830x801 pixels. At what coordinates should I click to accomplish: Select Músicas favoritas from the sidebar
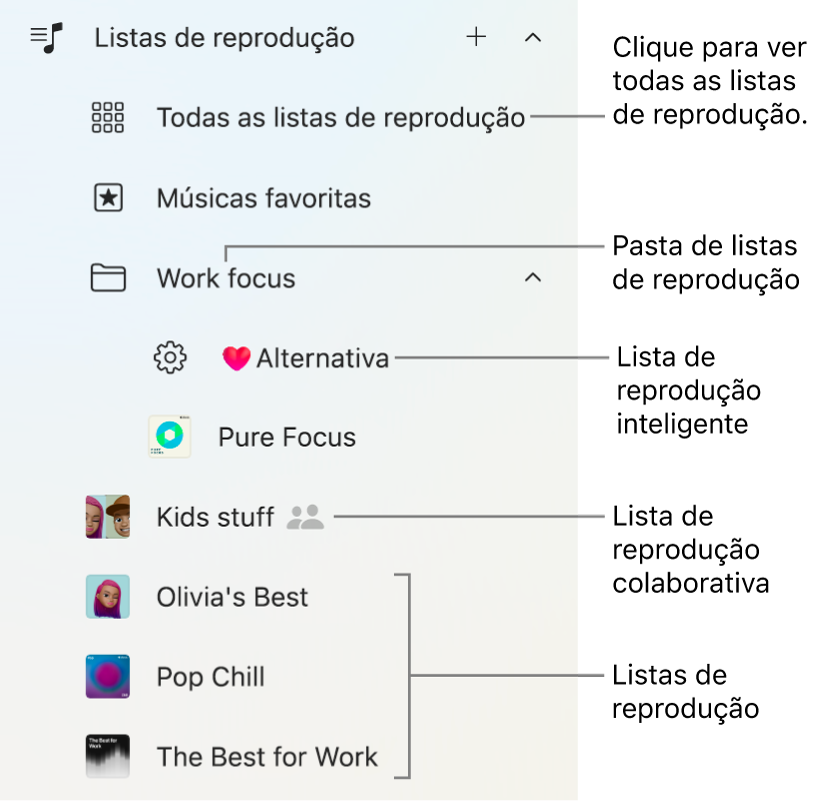pos(263,197)
